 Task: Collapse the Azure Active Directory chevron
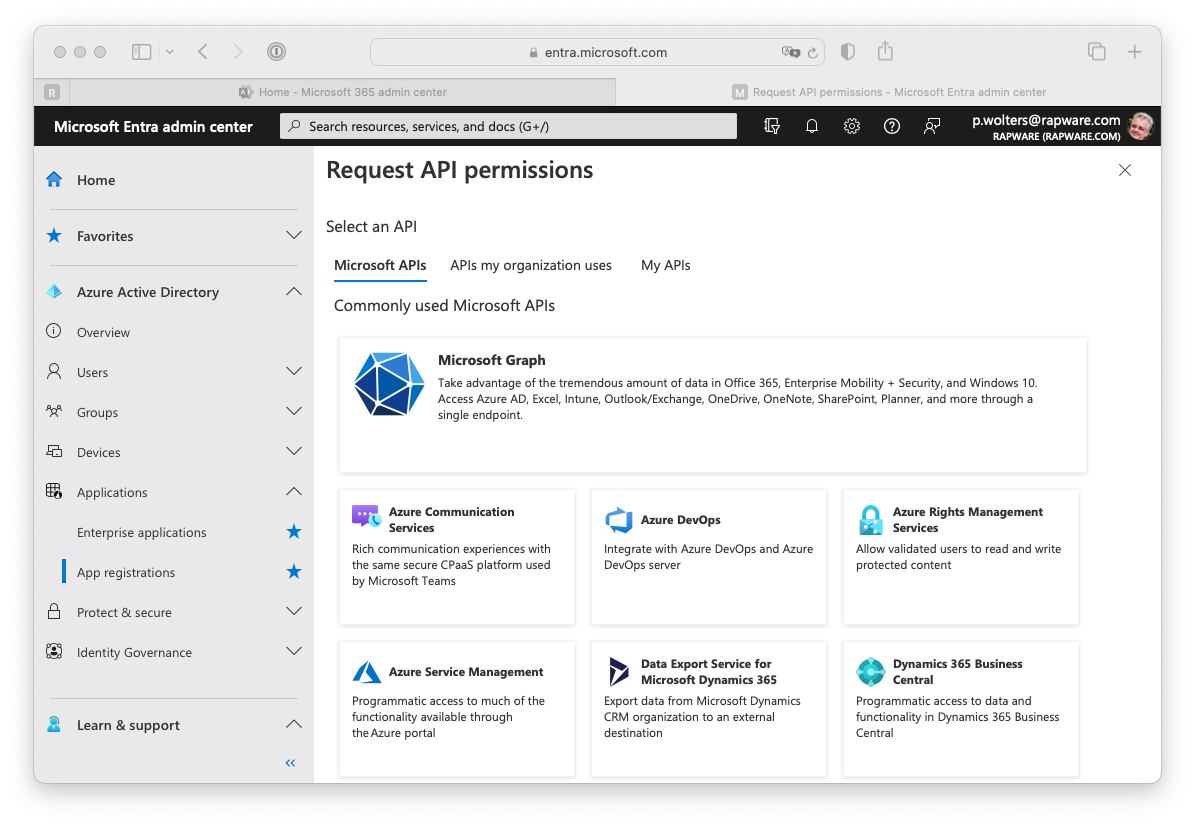[x=293, y=292]
